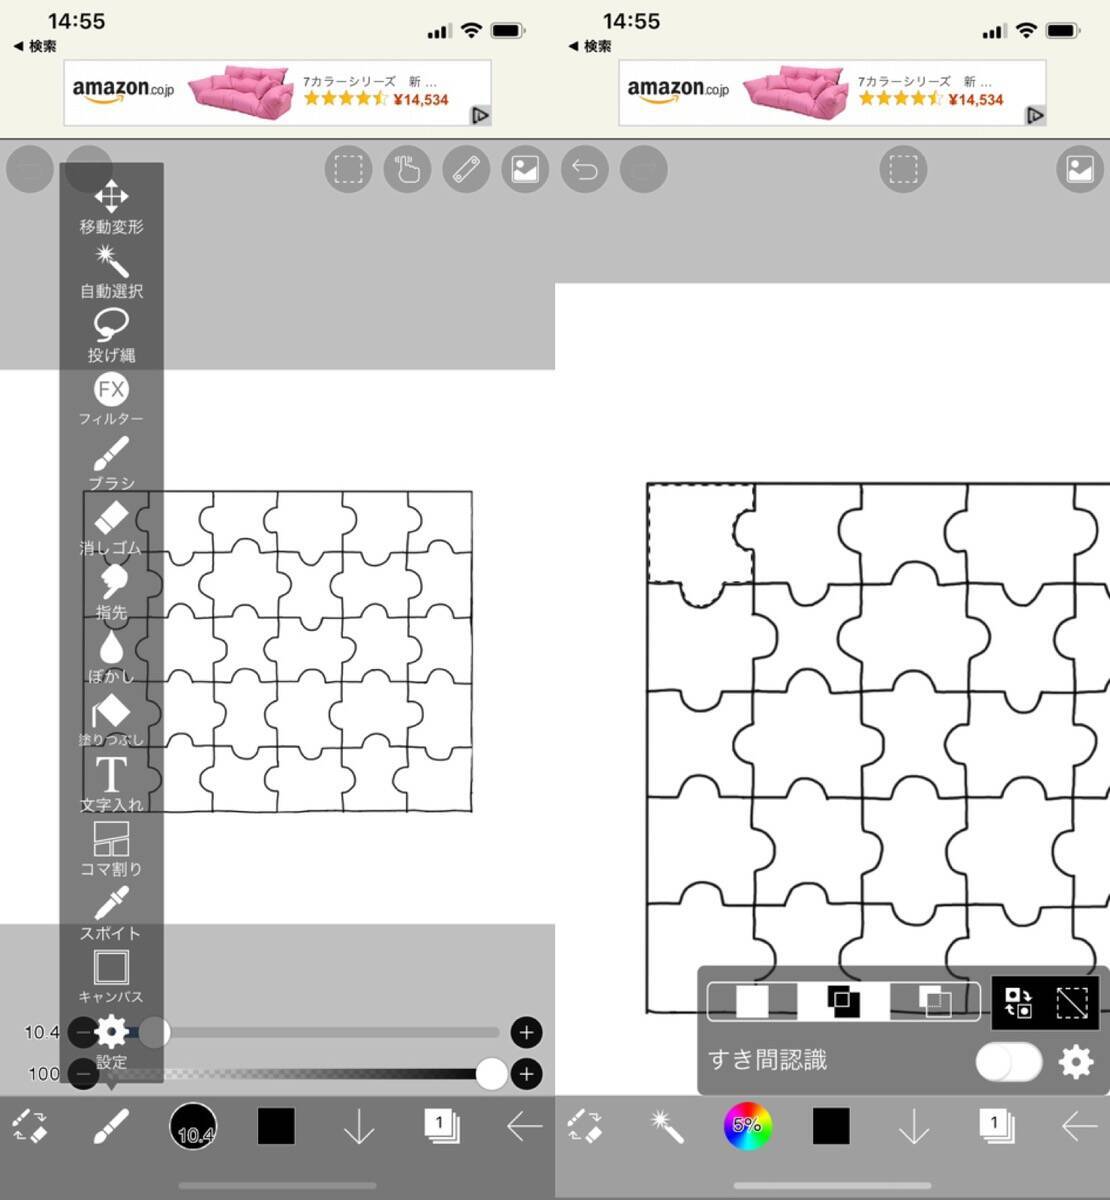Open selection area icon in right screenshot

click(x=903, y=170)
